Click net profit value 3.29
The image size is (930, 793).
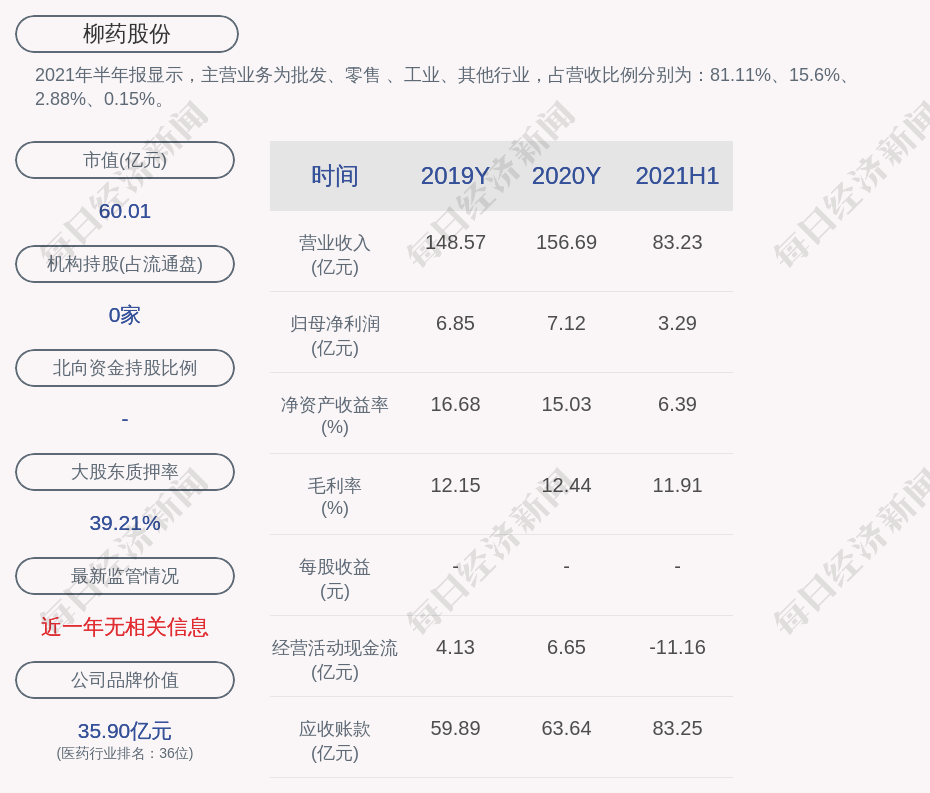point(677,324)
